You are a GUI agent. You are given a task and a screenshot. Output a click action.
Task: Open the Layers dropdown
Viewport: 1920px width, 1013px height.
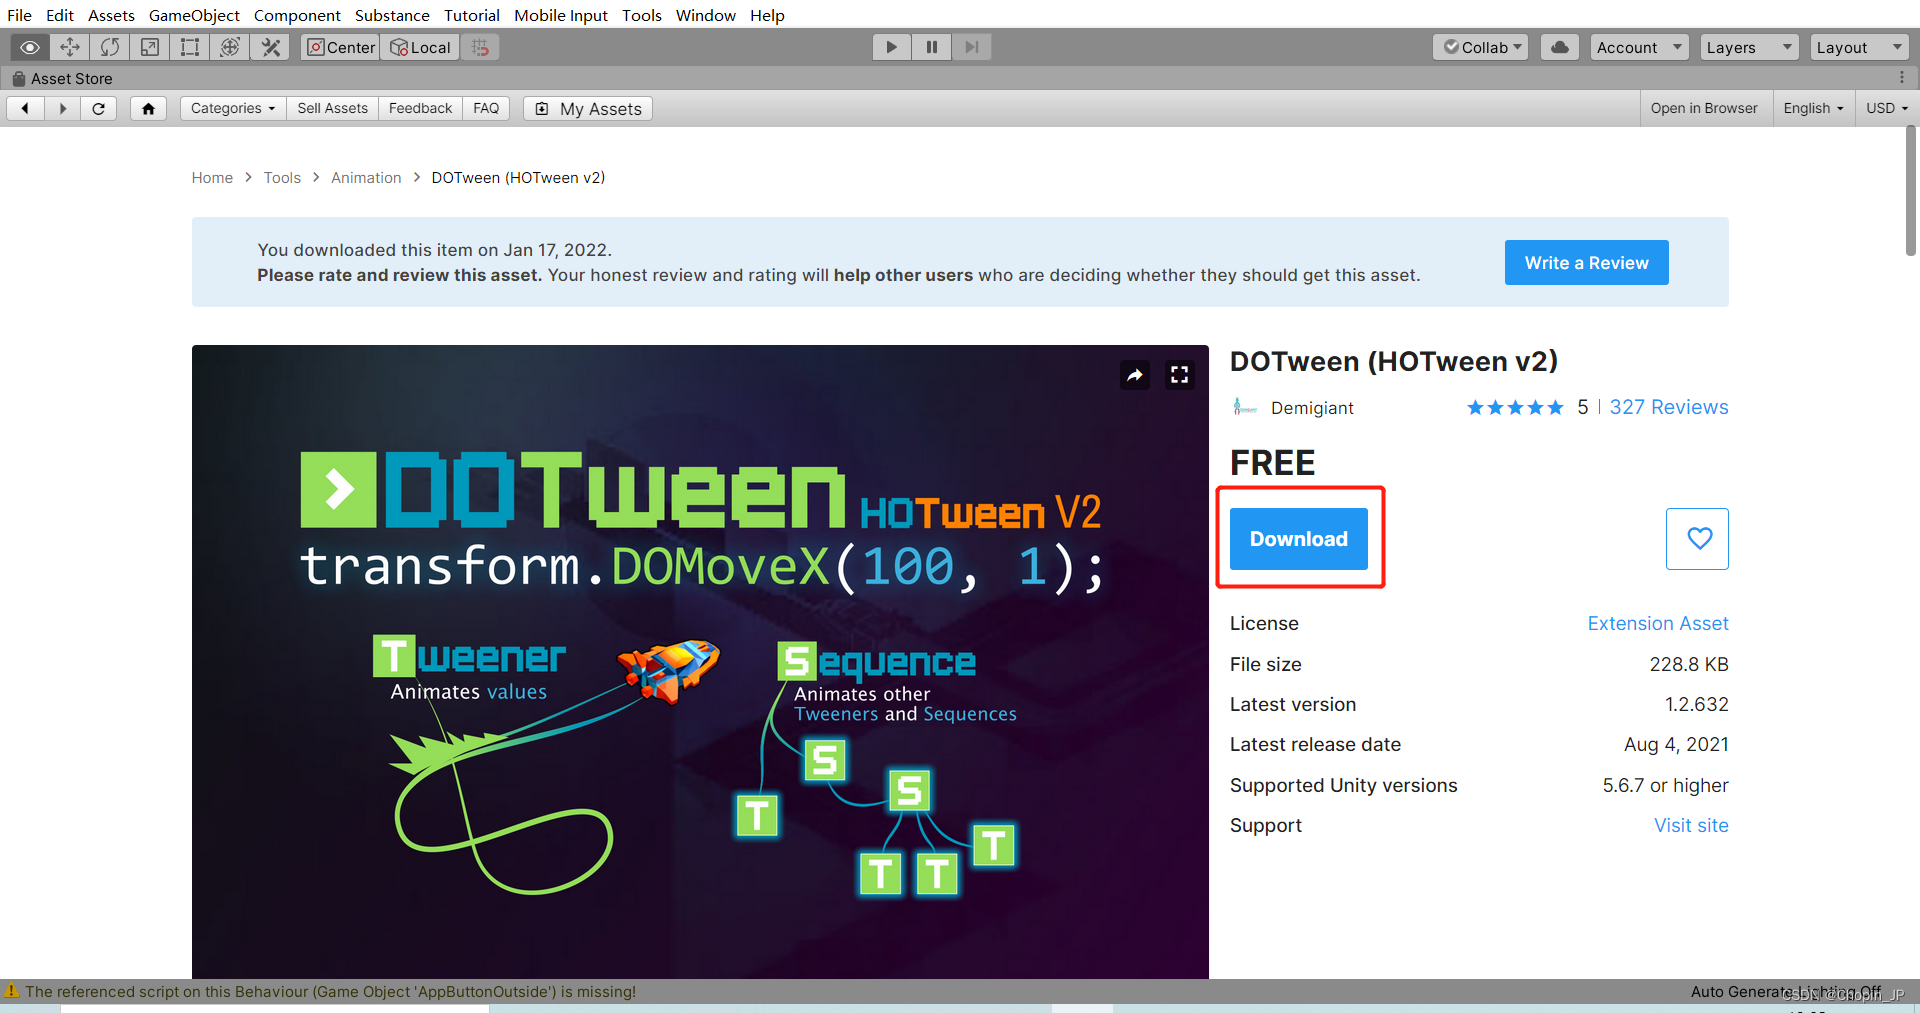tap(1750, 47)
